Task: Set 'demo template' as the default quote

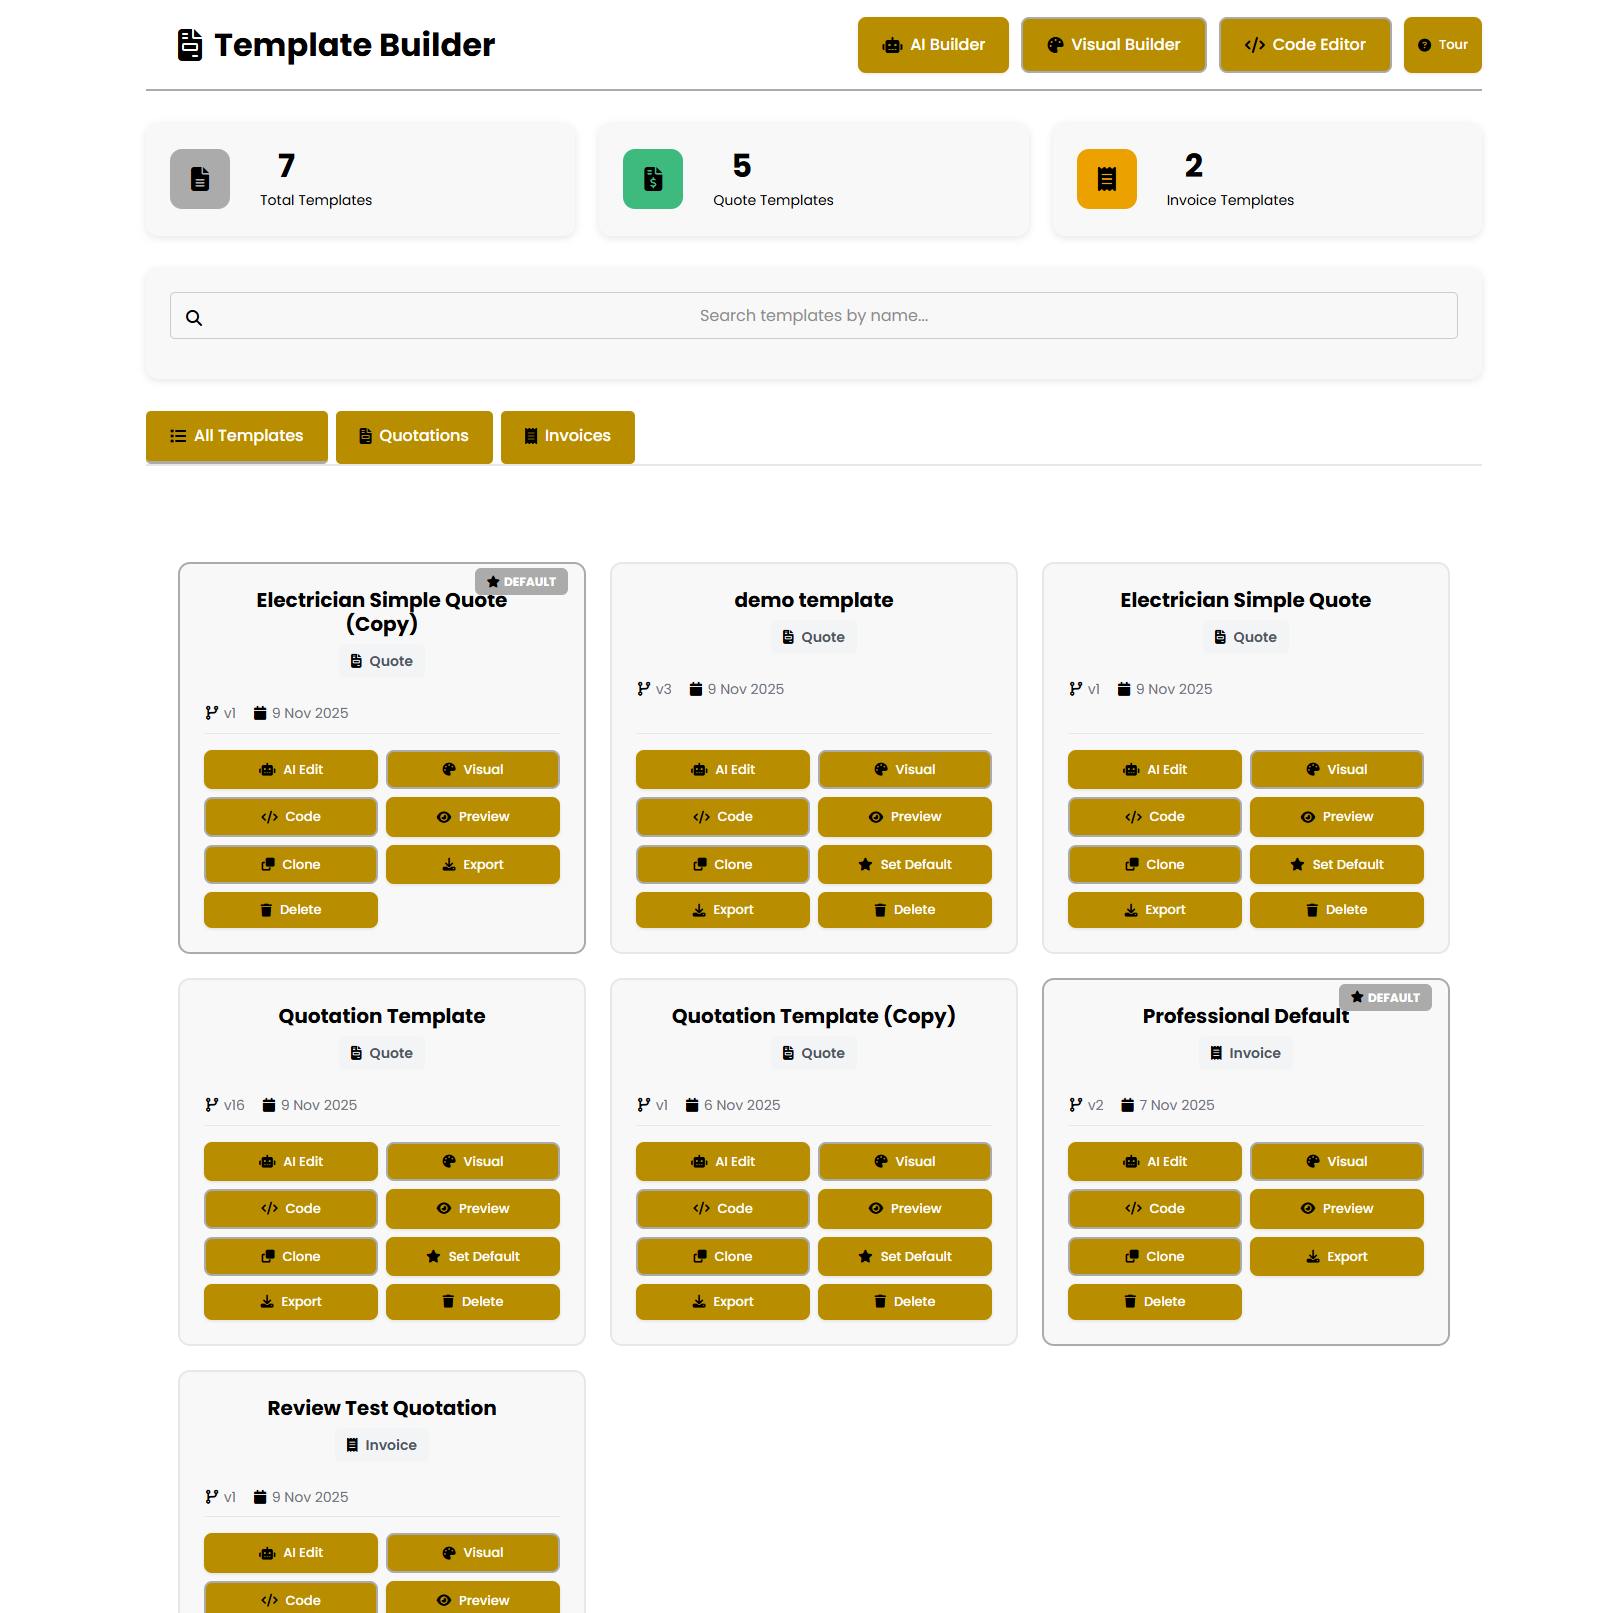Action: coord(904,864)
